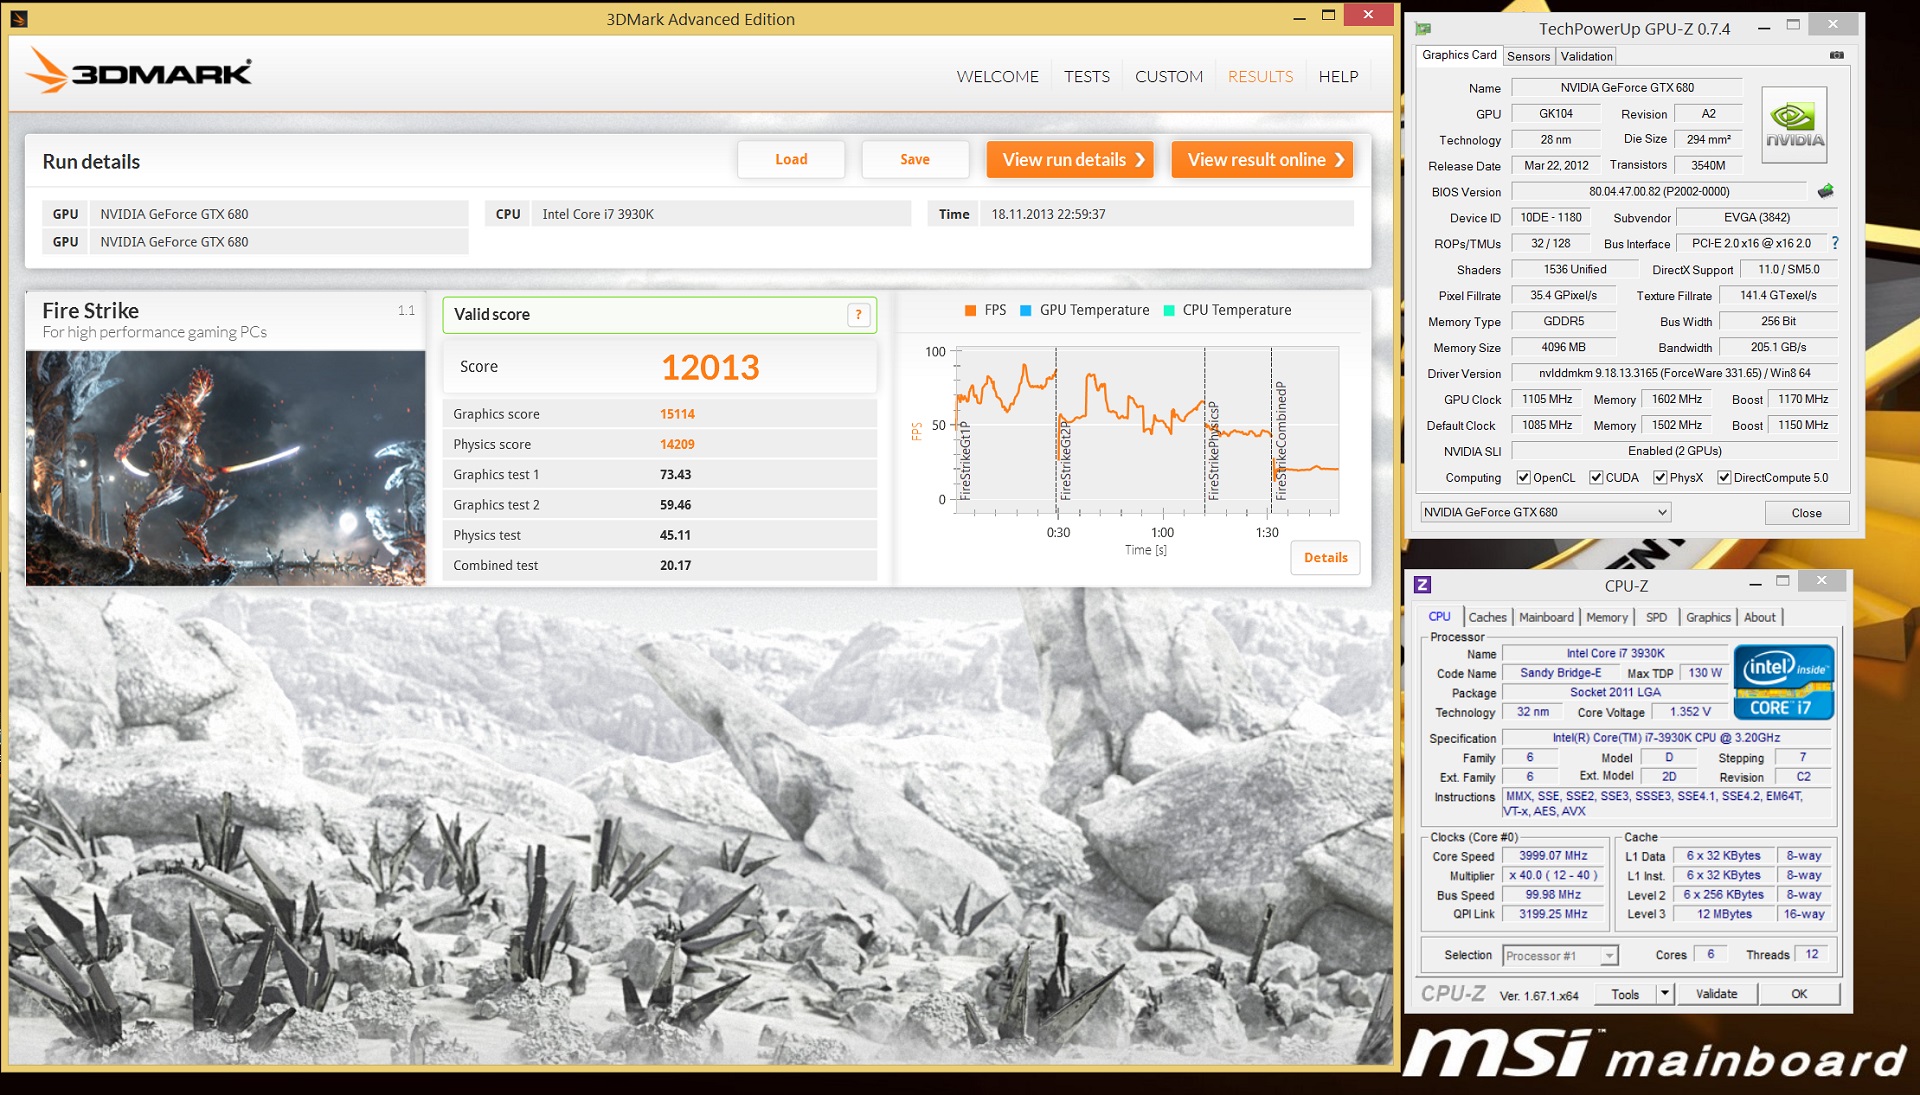Click the GPU Name field in GPU-Z
Screen dimensions: 1920x1095
point(1626,88)
